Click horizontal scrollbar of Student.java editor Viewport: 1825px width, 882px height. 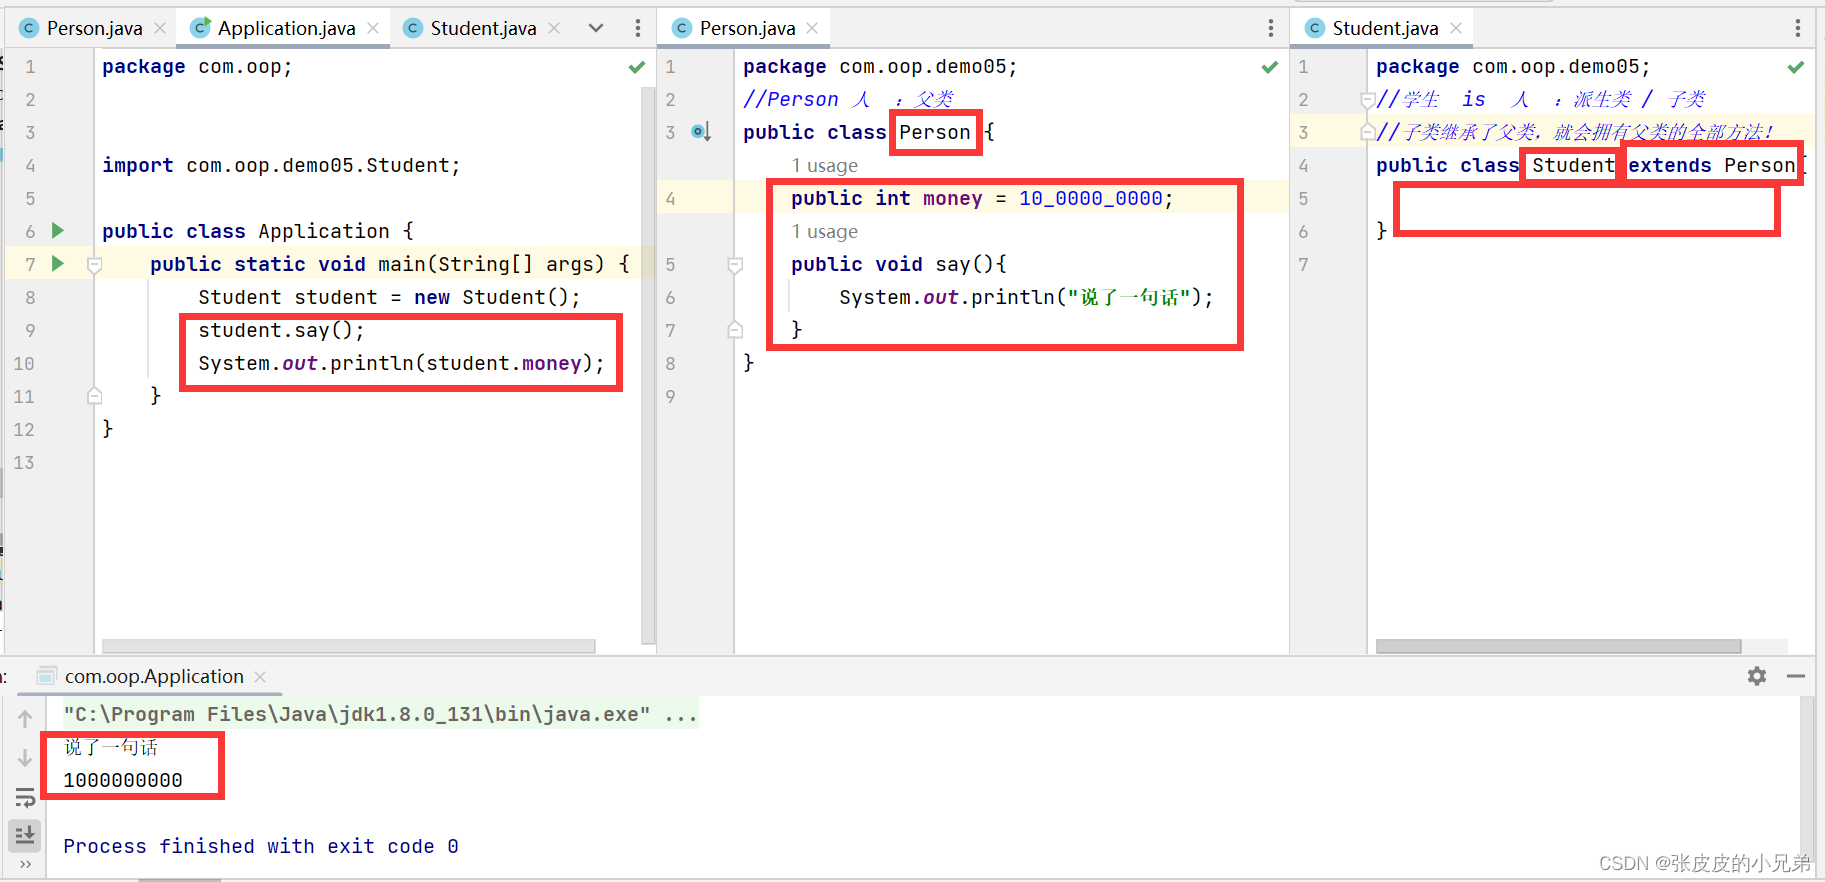pyautogui.click(x=1558, y=646)
